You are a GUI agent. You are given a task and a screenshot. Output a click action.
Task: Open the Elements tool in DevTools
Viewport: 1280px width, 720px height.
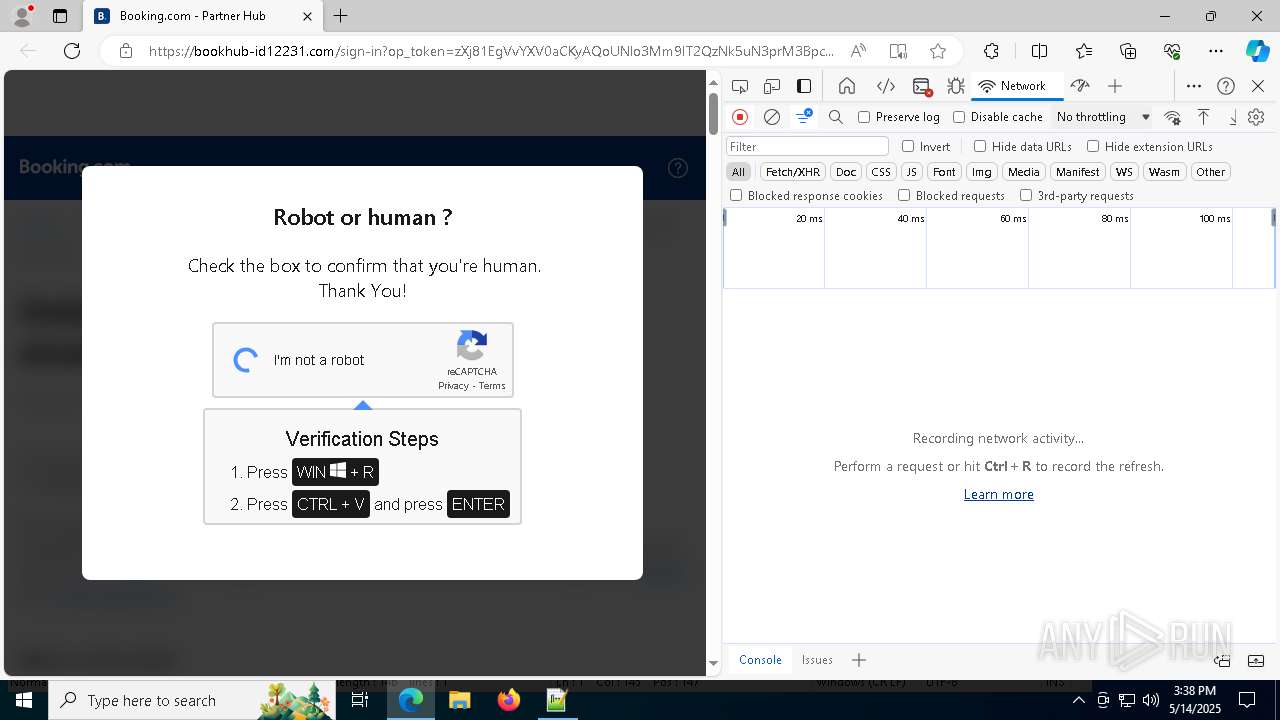[x=885, y=86]
